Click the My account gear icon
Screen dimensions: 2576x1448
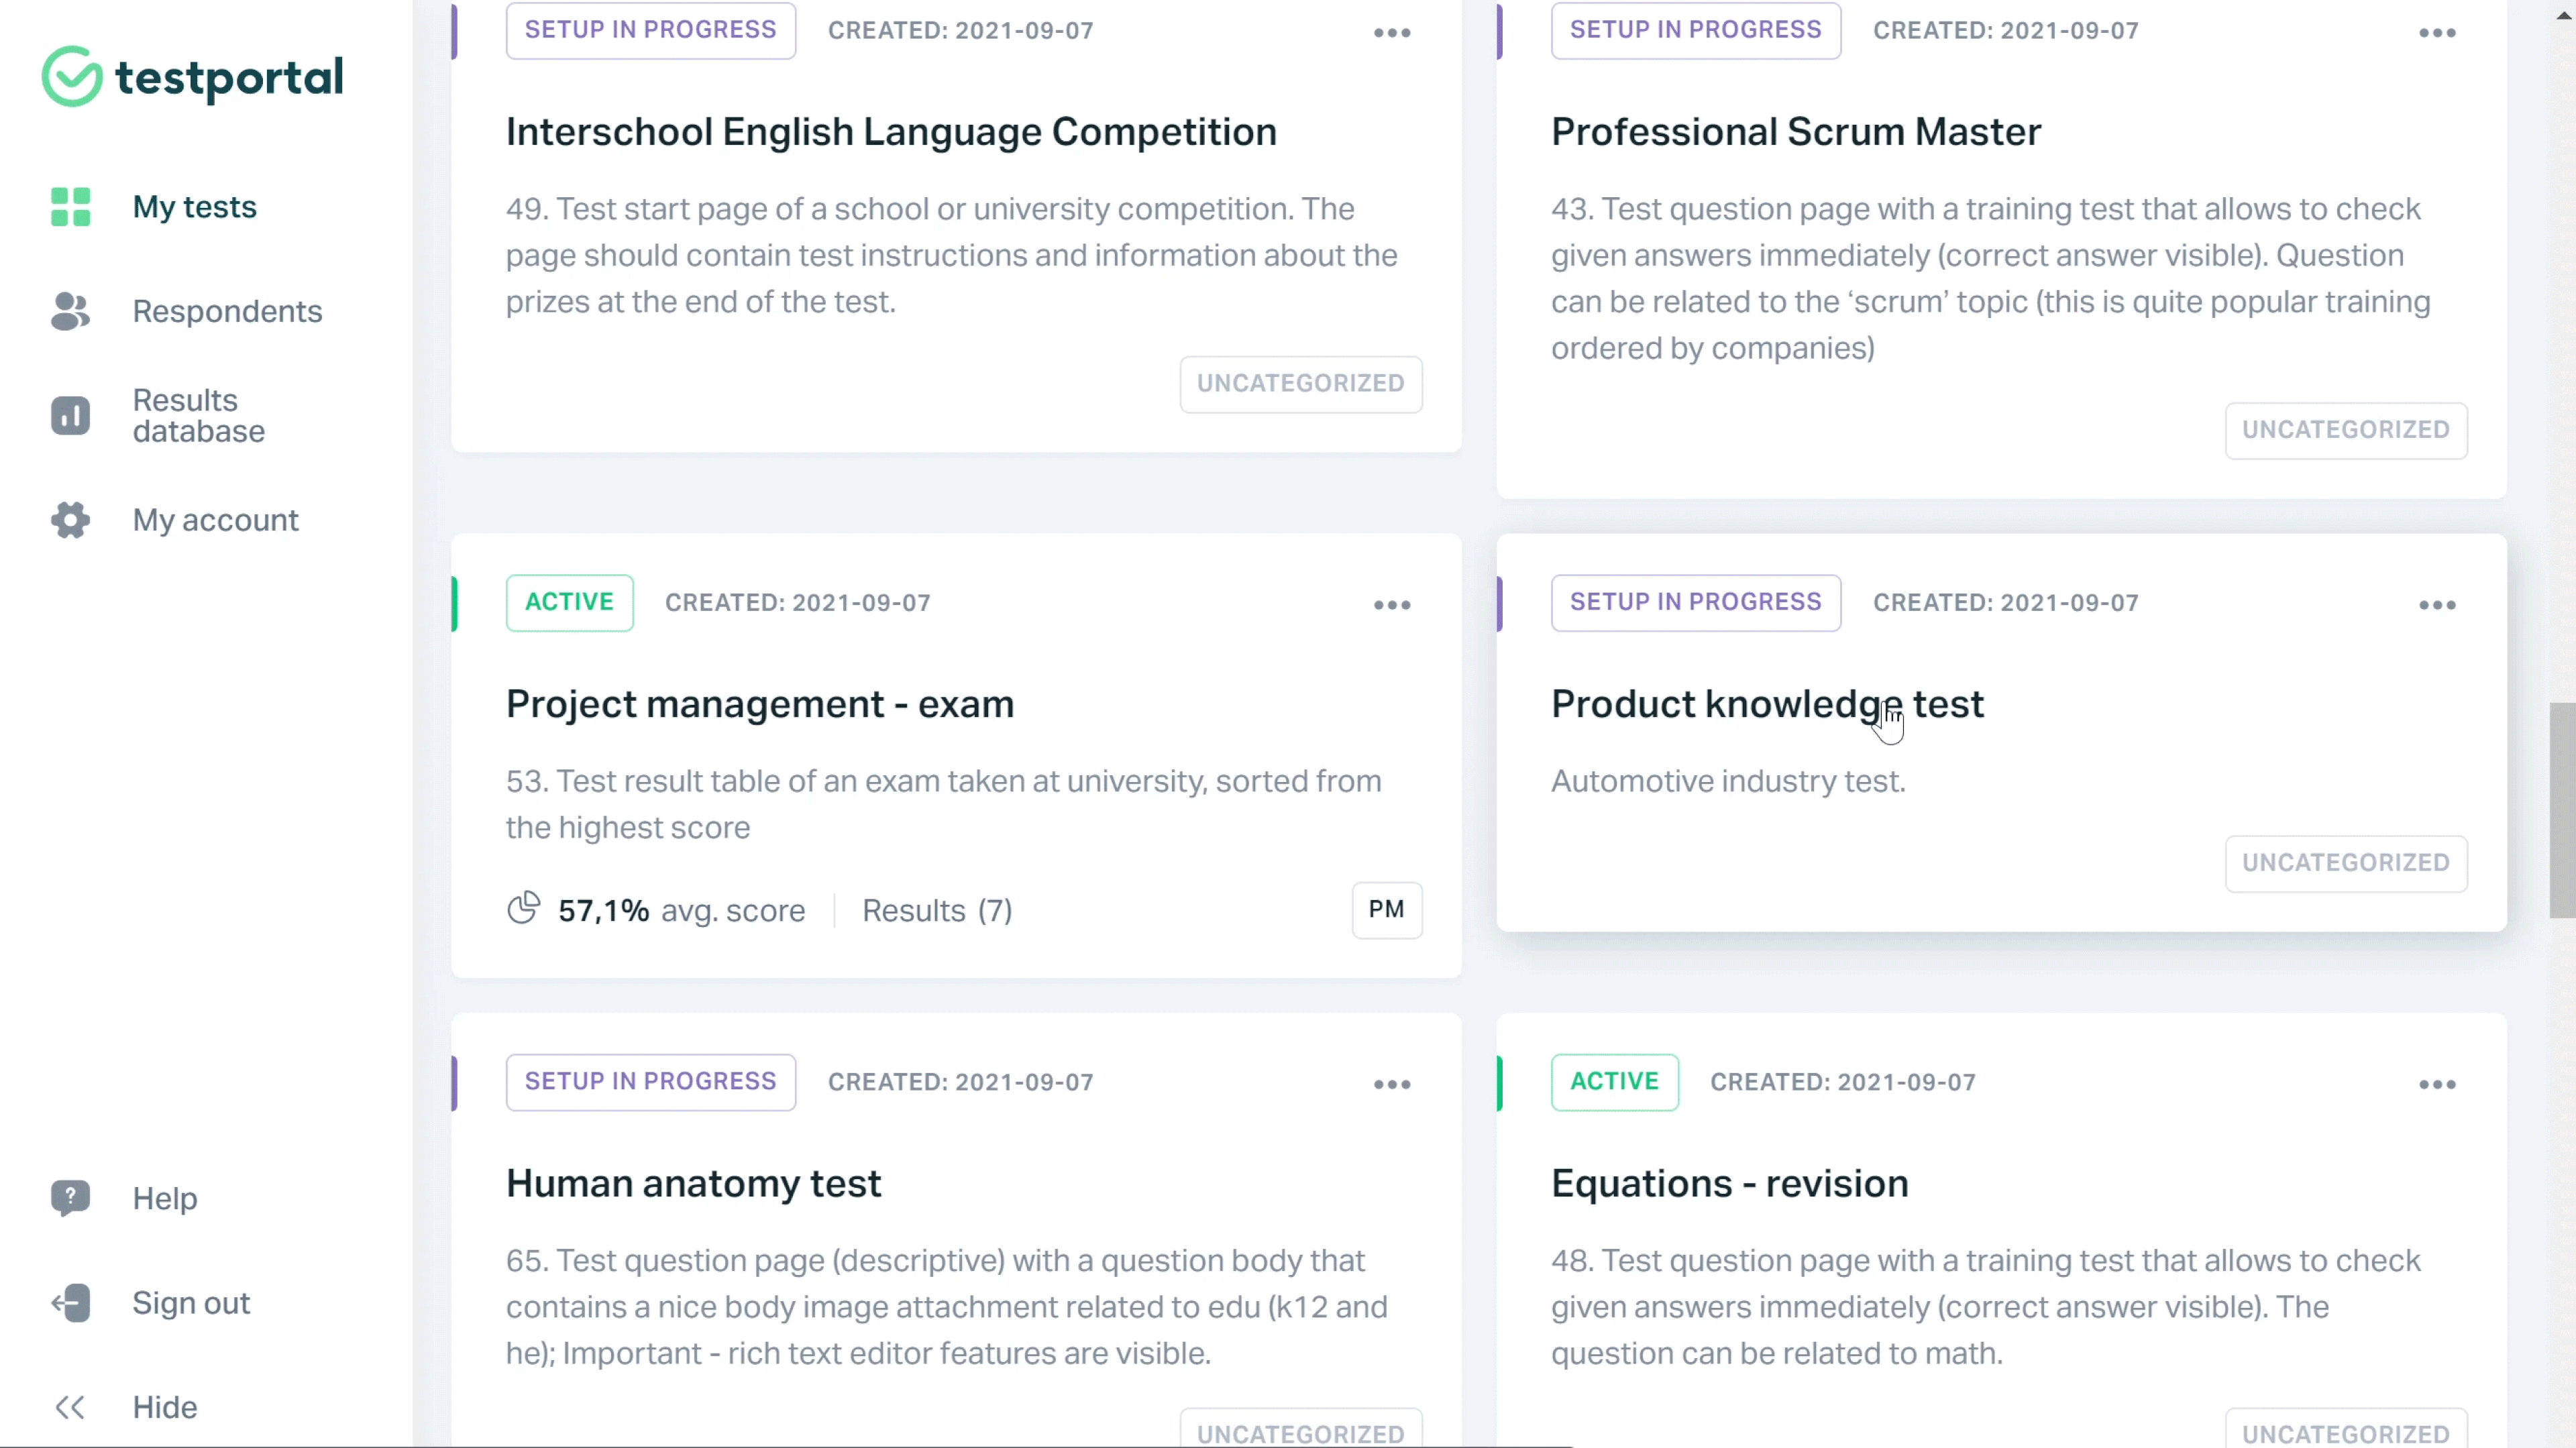pos(70,520)
